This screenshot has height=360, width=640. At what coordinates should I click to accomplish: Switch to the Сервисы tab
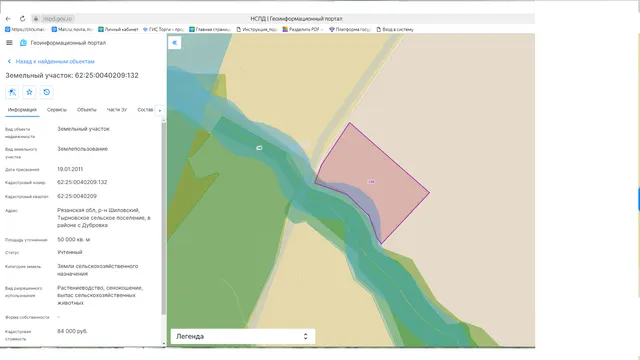[57, 110]
